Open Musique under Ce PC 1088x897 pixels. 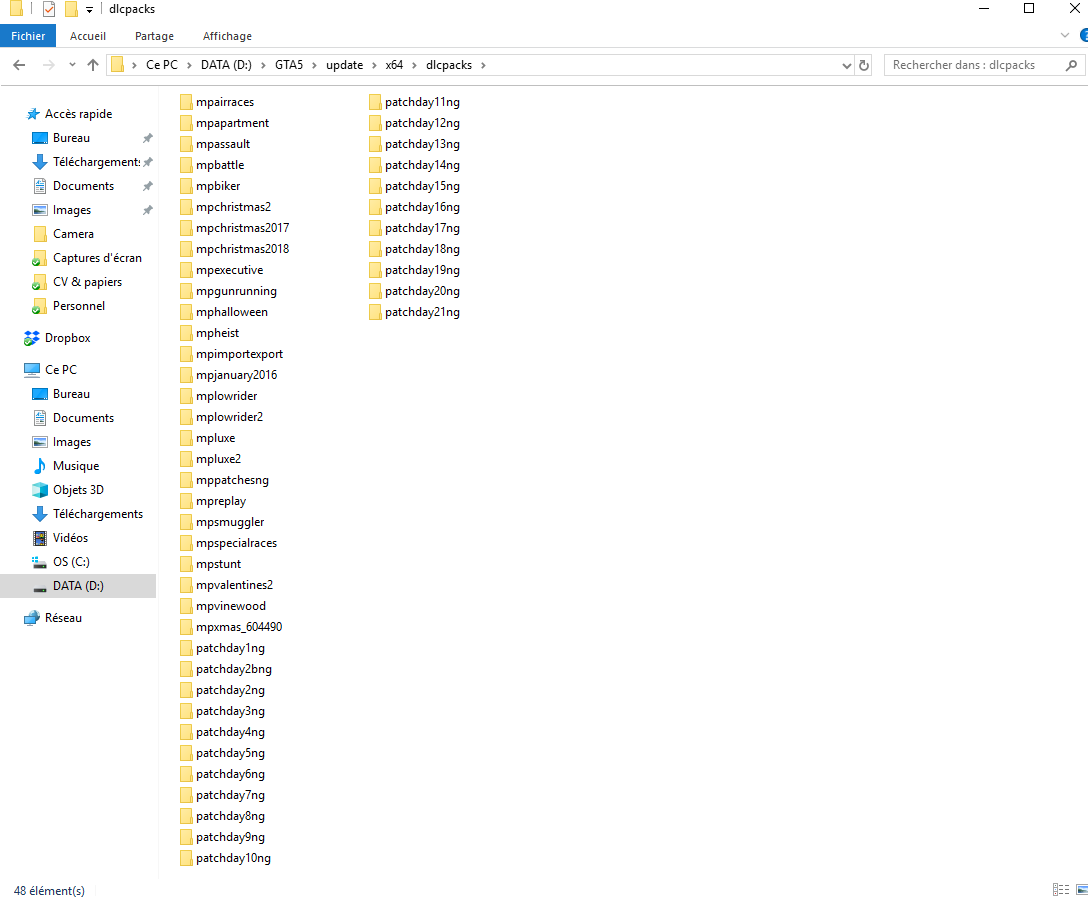(x=76, y=466)
